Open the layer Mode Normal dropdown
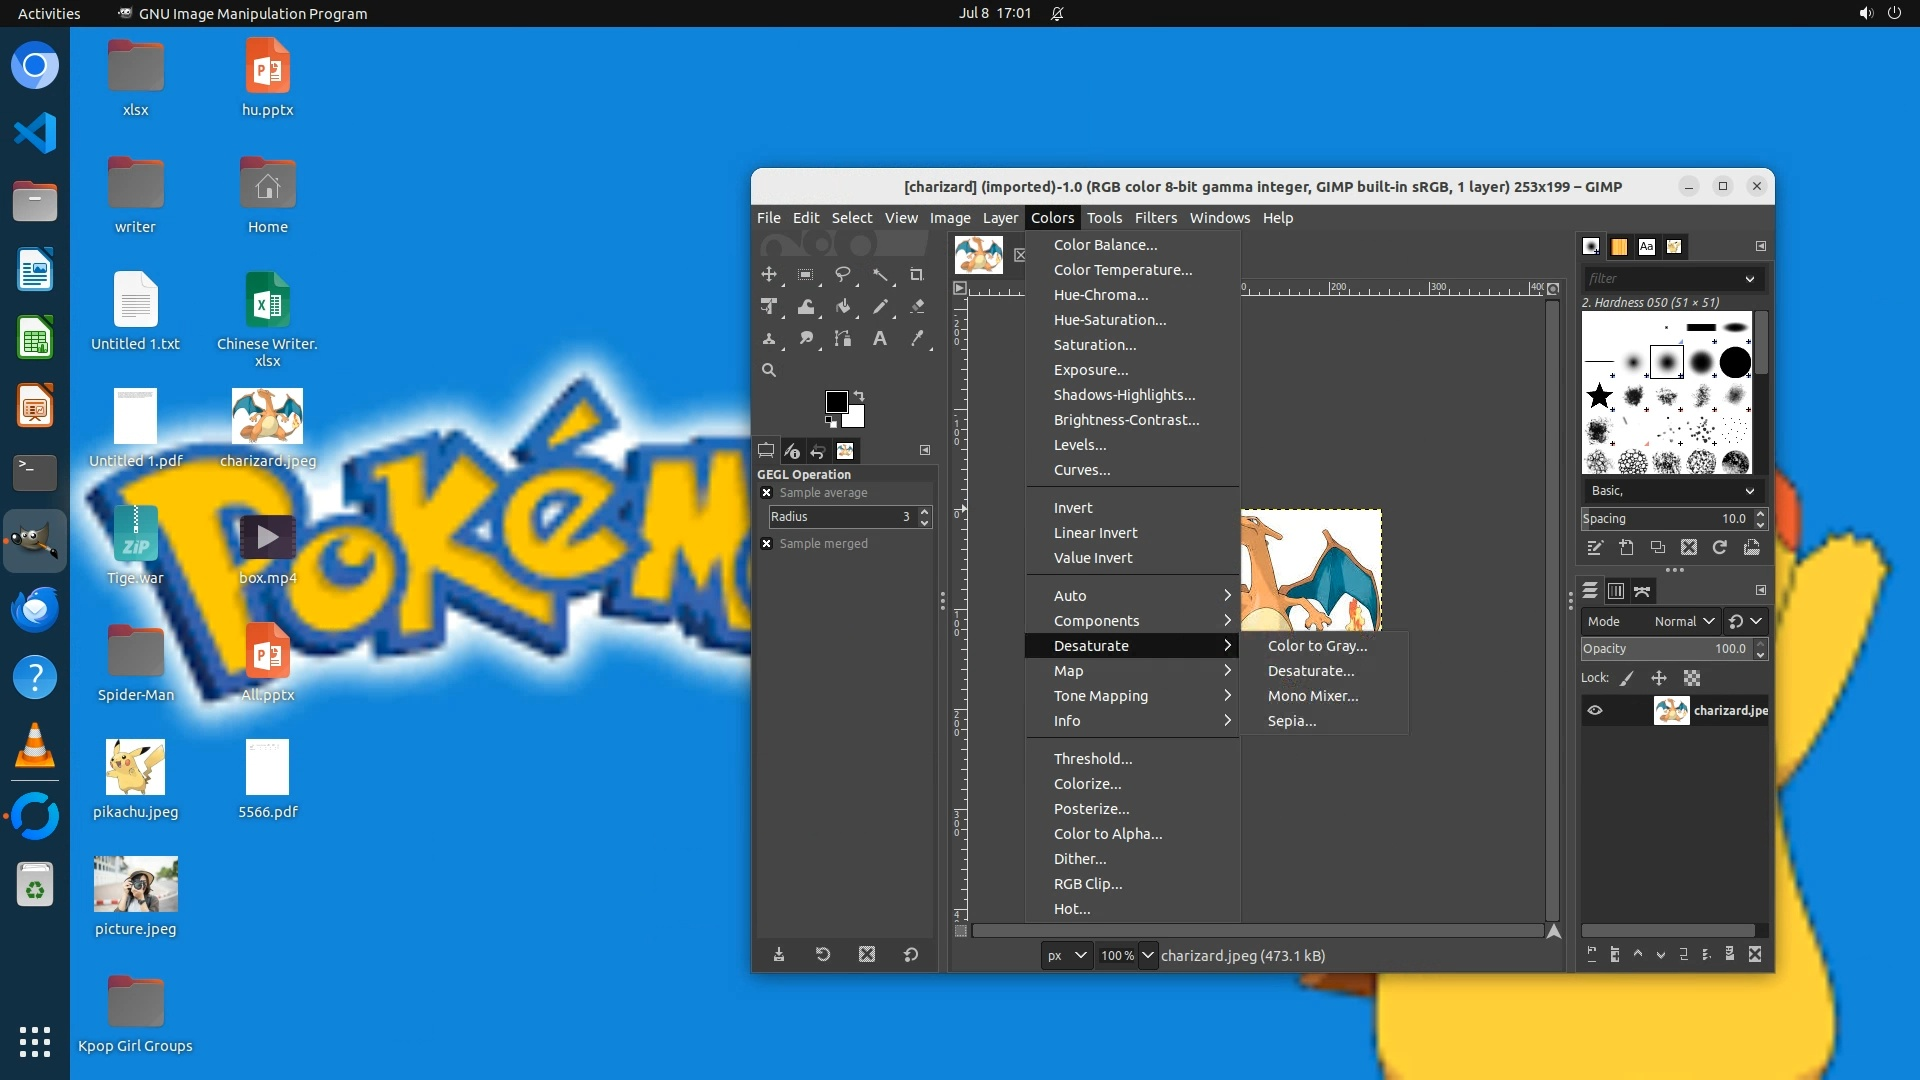Image resolution: width=1920 pixels, height=1080 pixels. (1685, 621)
